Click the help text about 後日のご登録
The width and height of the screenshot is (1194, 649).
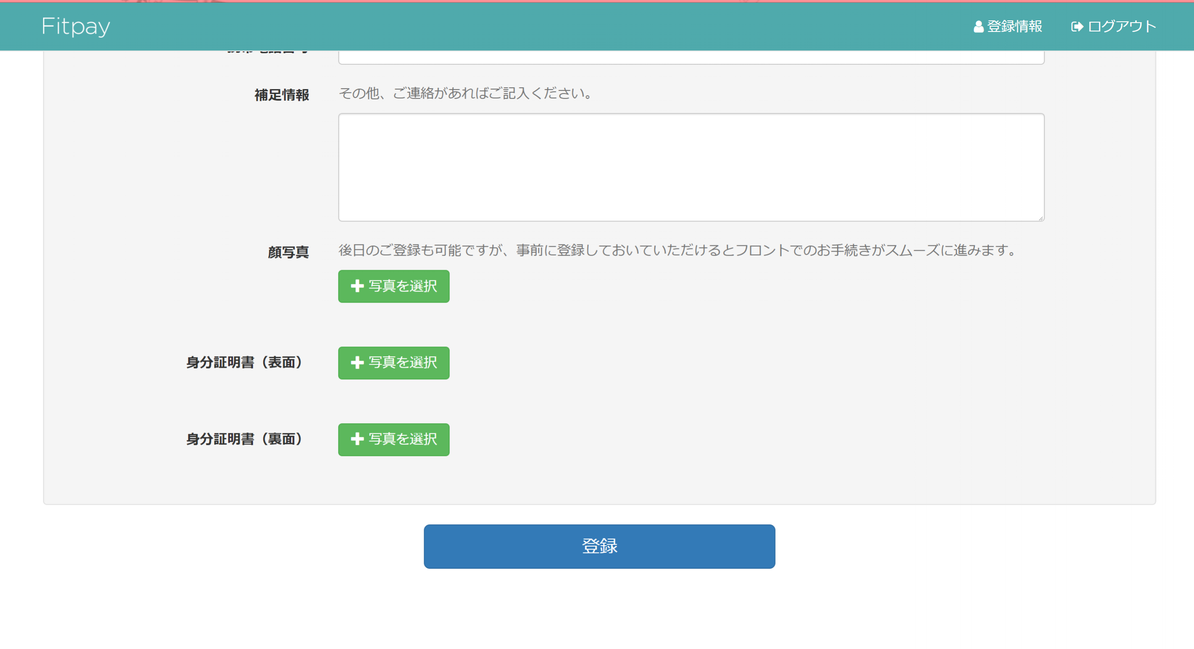click(678, 251)
